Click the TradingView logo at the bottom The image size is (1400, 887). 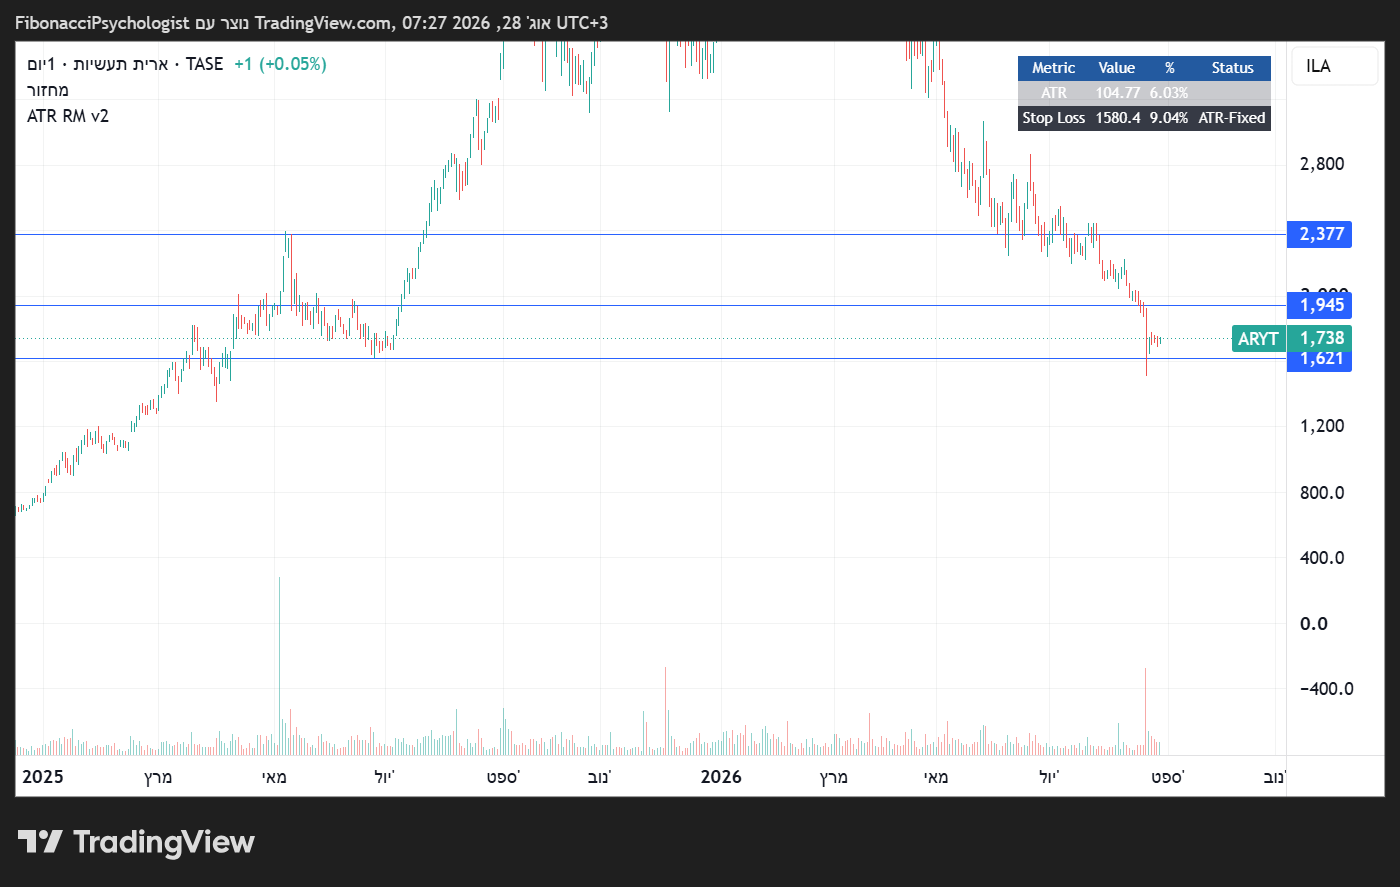pyautogui.click(x=136, y=842)
